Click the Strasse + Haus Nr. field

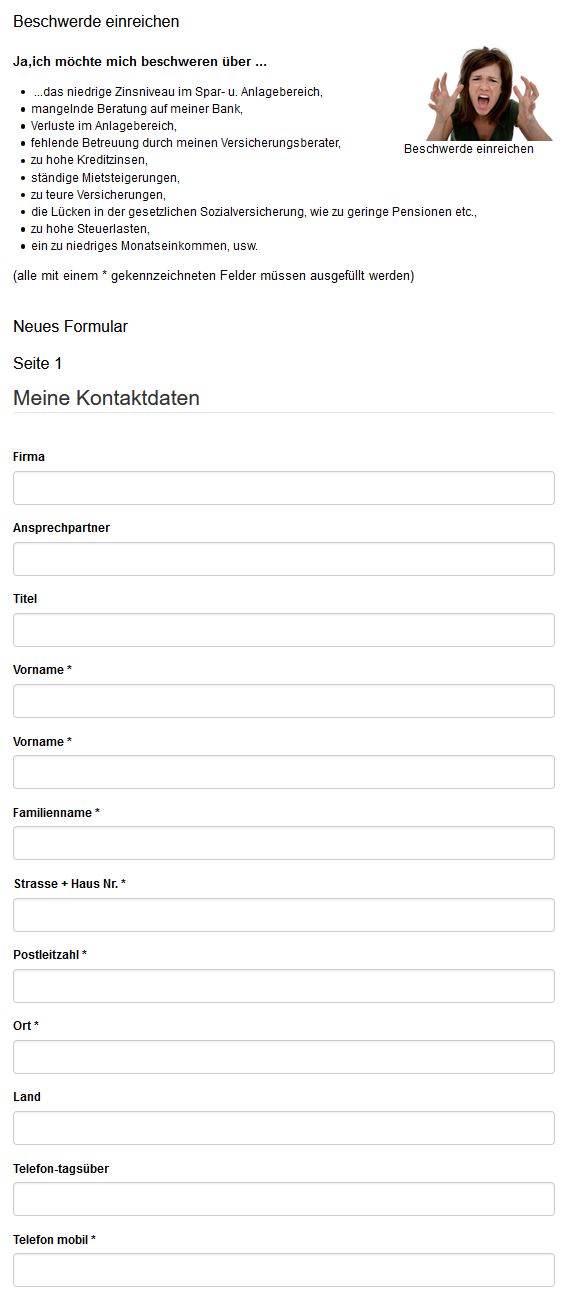(x=283, y=915)
